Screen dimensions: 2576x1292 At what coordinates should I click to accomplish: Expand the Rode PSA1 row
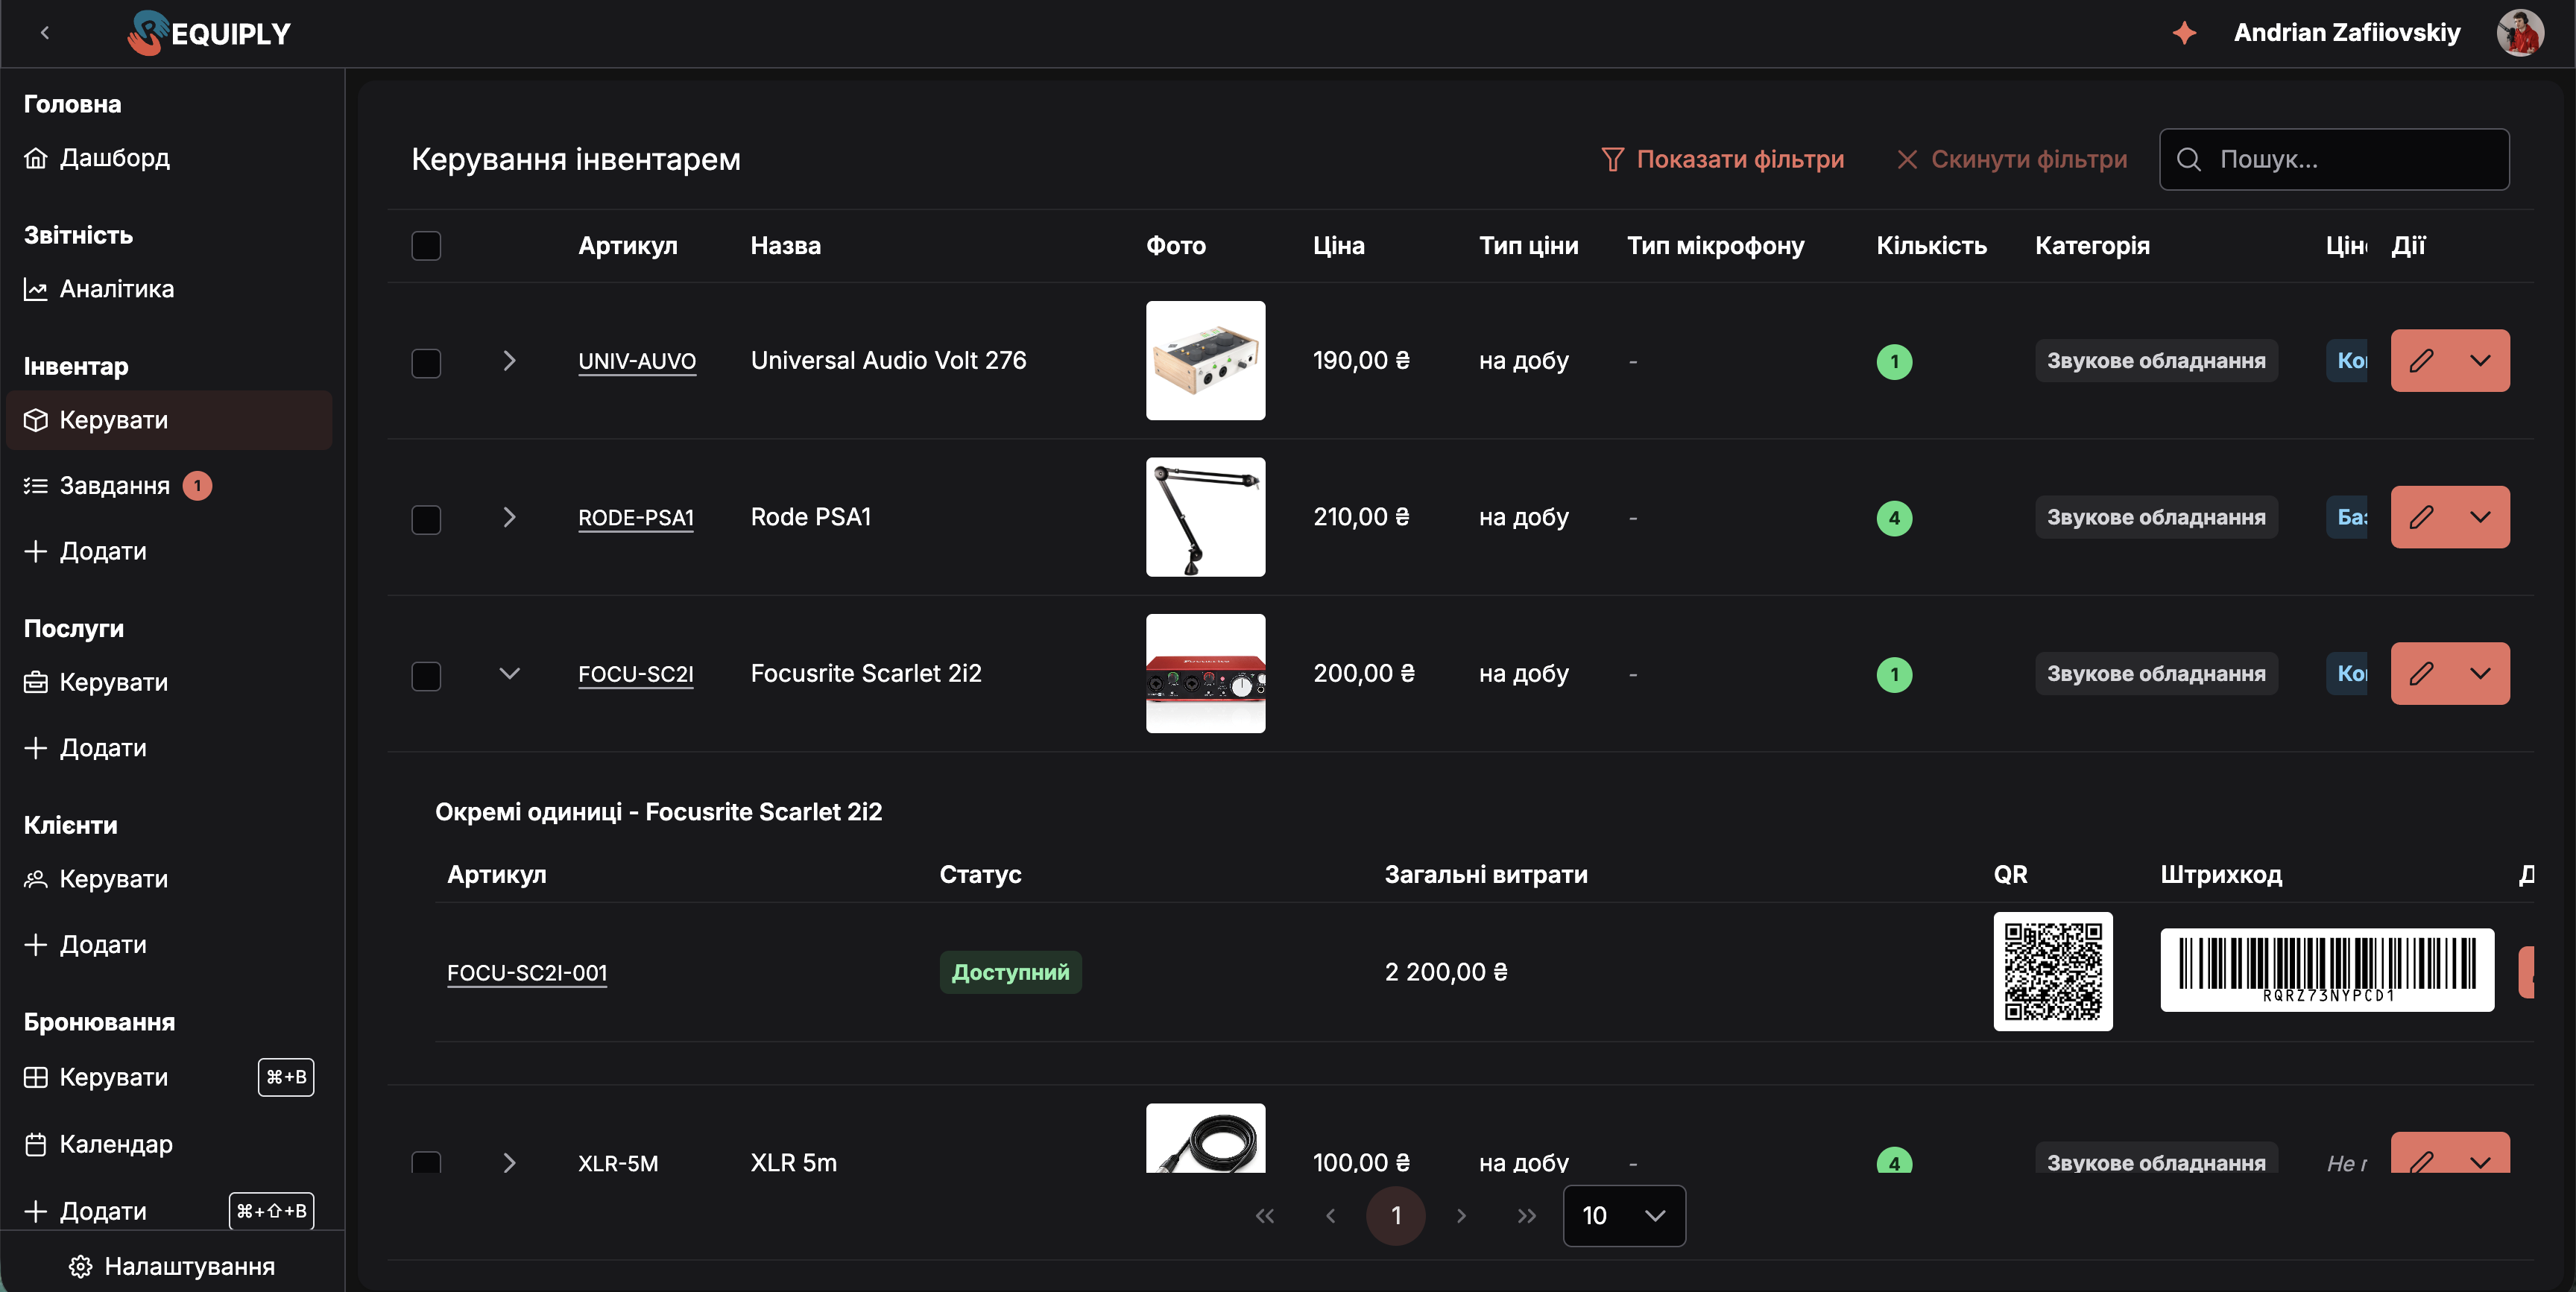point(509,517)
